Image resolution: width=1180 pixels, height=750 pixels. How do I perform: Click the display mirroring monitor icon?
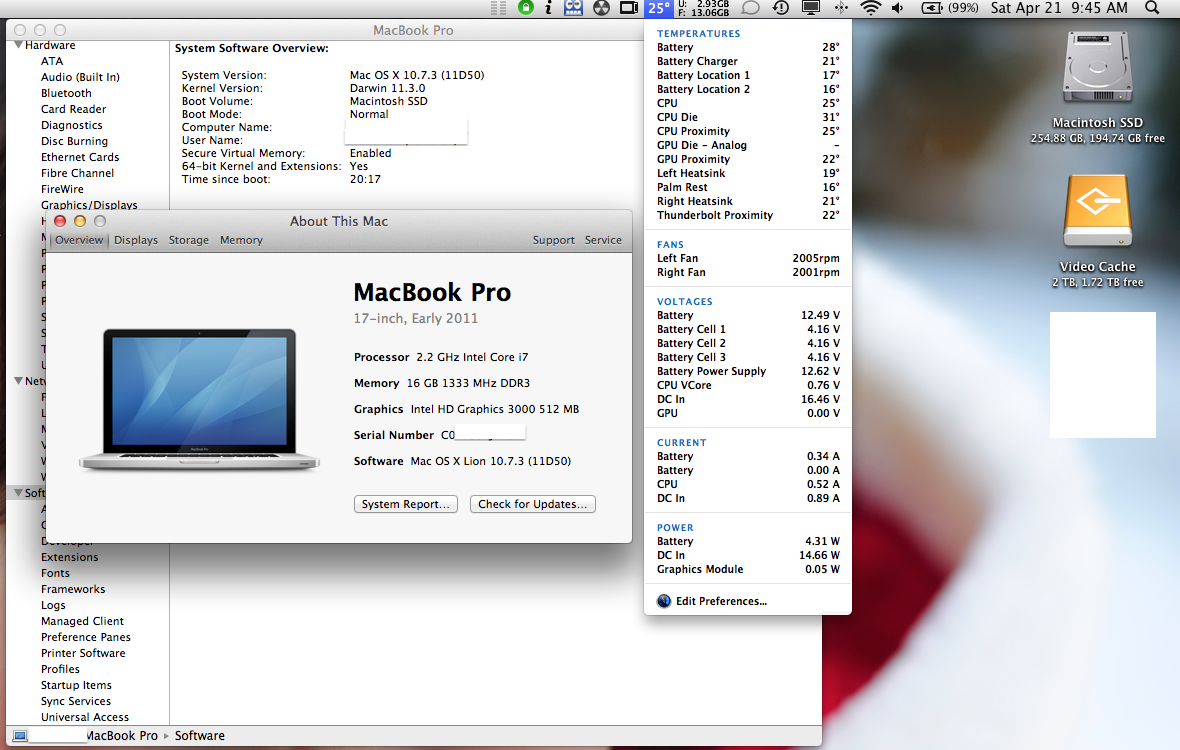pyautogui.click(x=811, y=8)
